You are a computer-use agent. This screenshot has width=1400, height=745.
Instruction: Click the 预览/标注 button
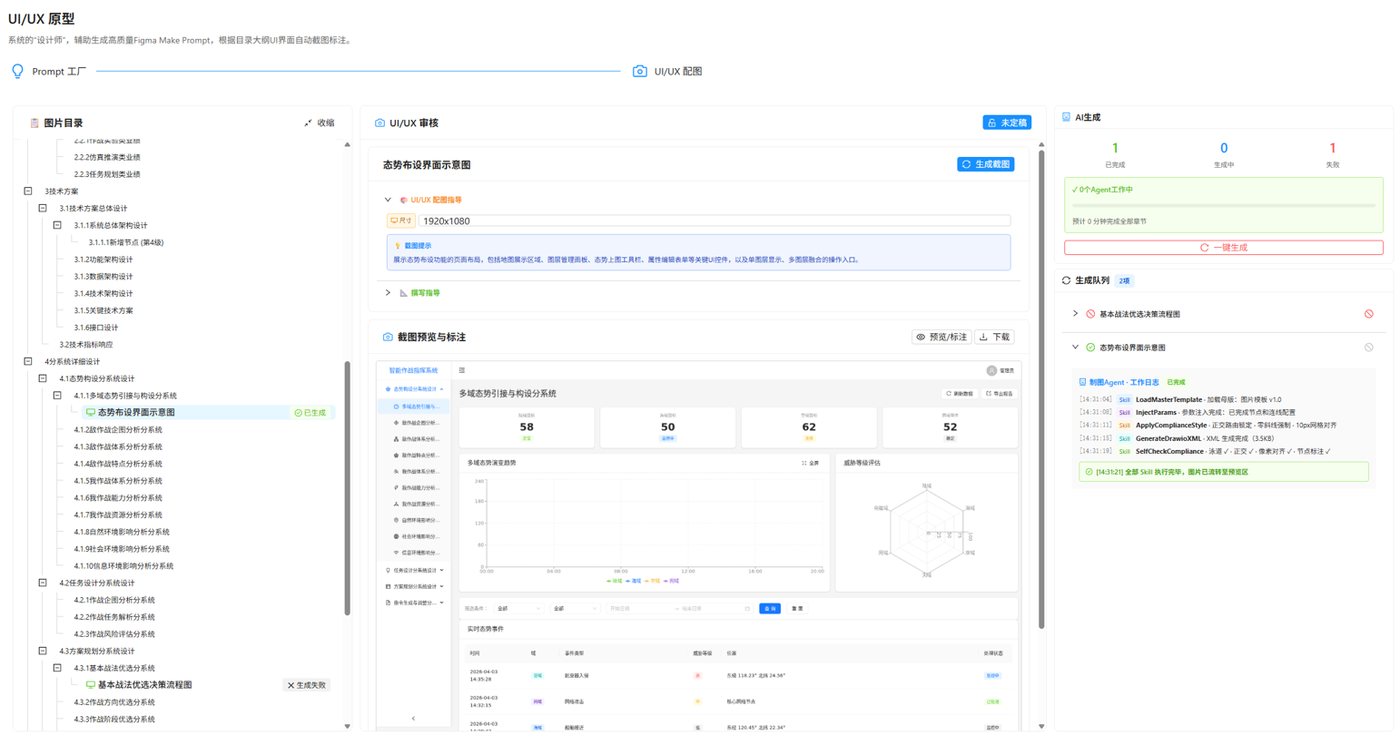[x=942, y=337]
